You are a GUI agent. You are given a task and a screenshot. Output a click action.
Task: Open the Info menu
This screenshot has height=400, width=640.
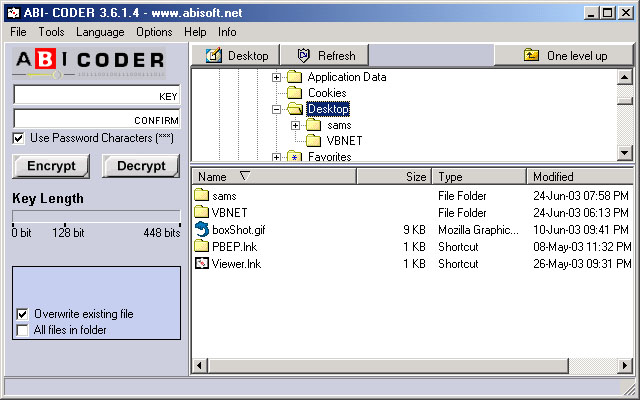pos(227,32)
